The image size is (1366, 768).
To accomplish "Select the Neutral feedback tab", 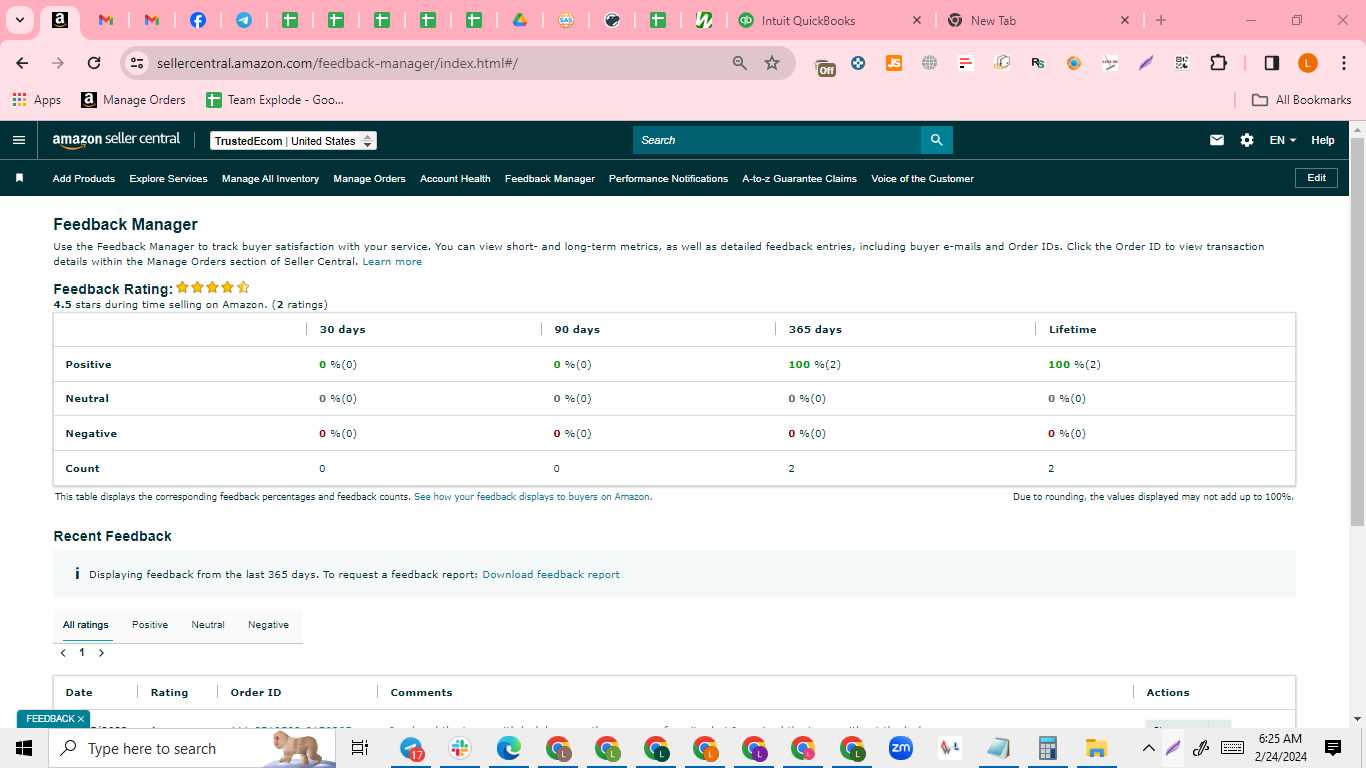I will (208, 625).
